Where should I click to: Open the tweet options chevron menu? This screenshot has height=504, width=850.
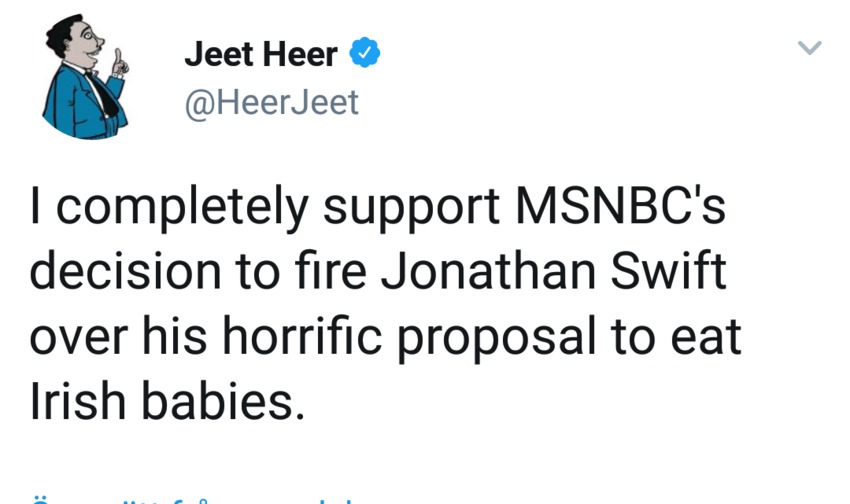pyautogui.click(x=808, y=48)
